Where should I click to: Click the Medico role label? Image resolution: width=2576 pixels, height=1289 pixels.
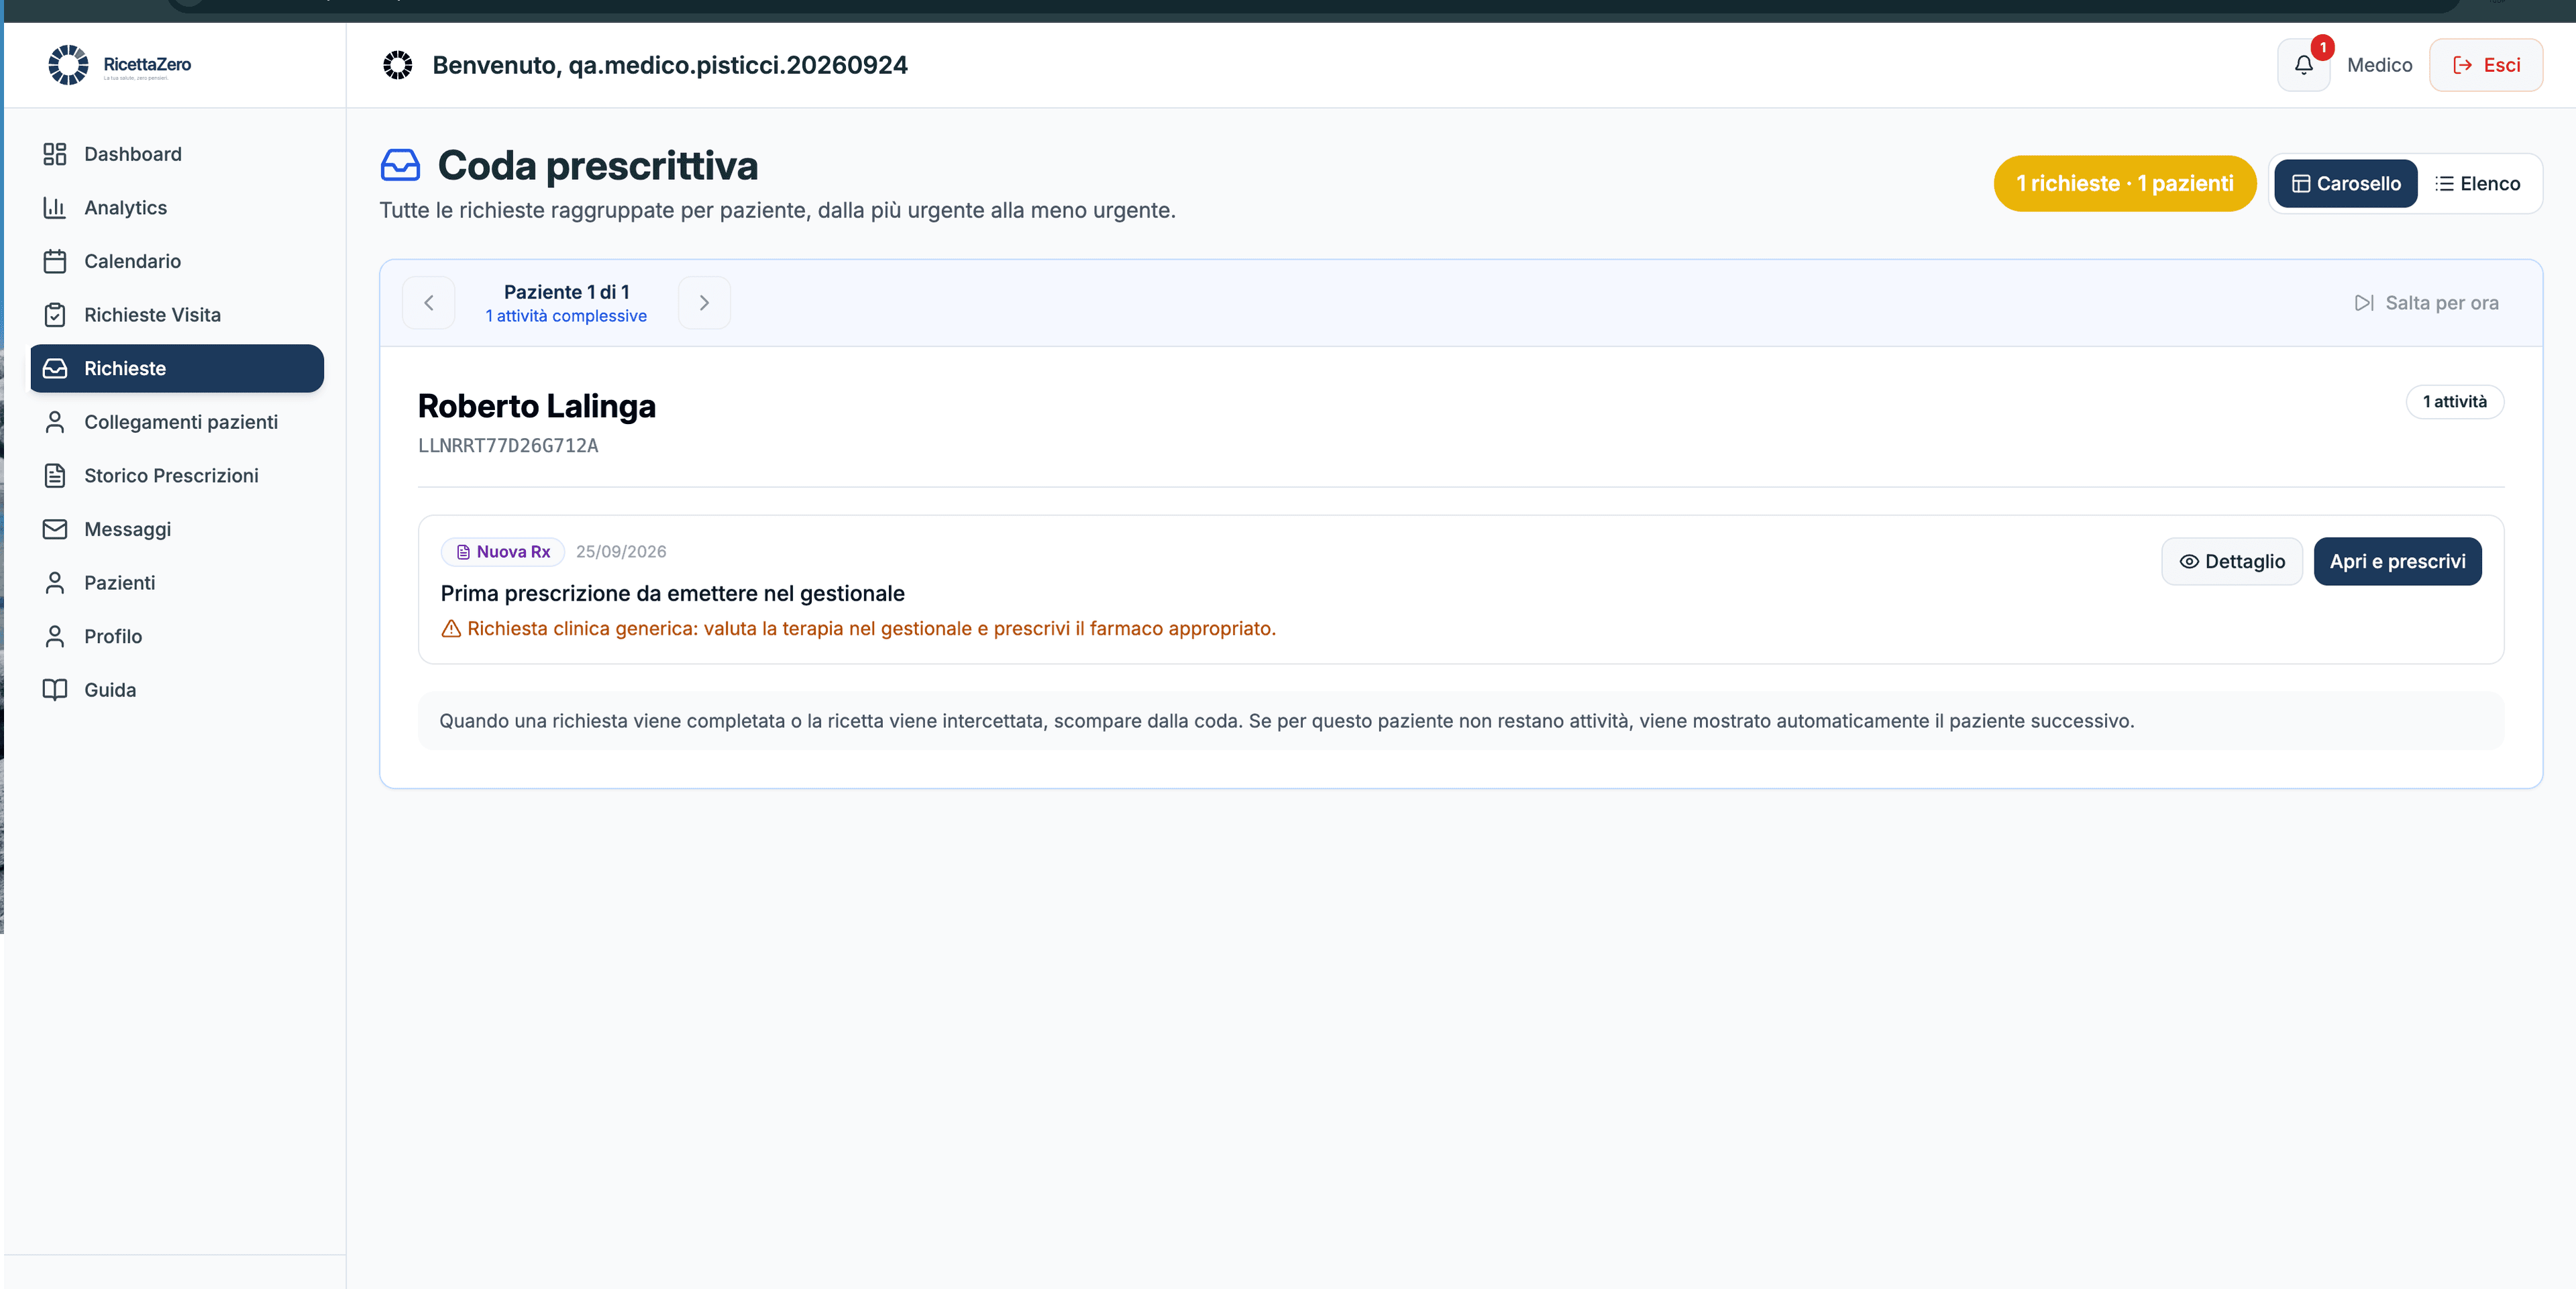(x=2379, y=65)
